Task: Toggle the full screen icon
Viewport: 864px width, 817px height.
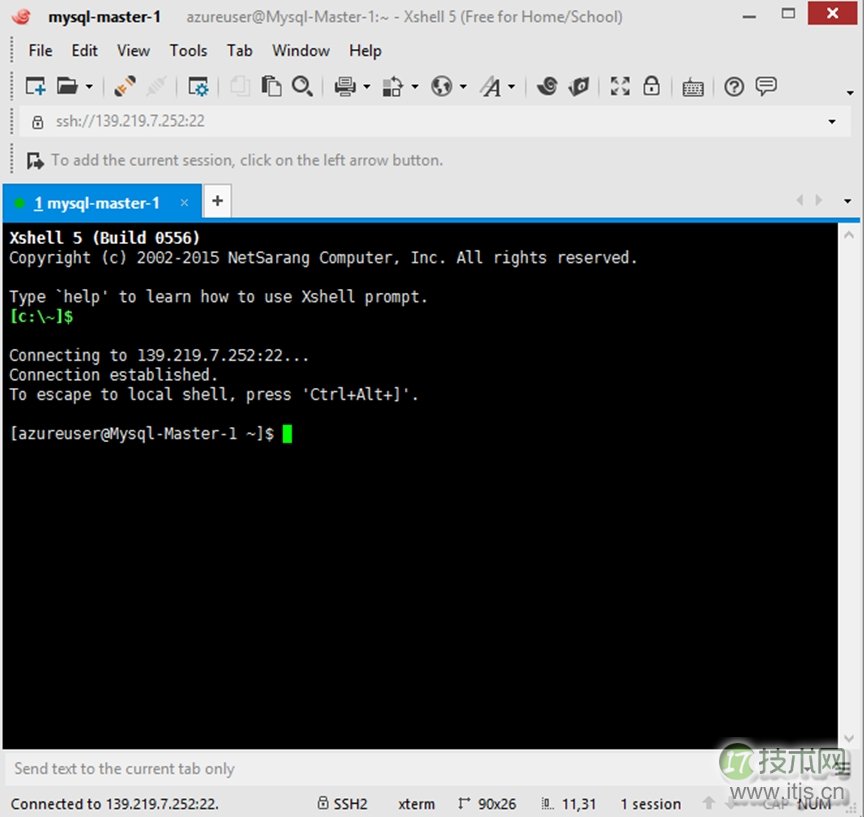Action: [620, 86]
